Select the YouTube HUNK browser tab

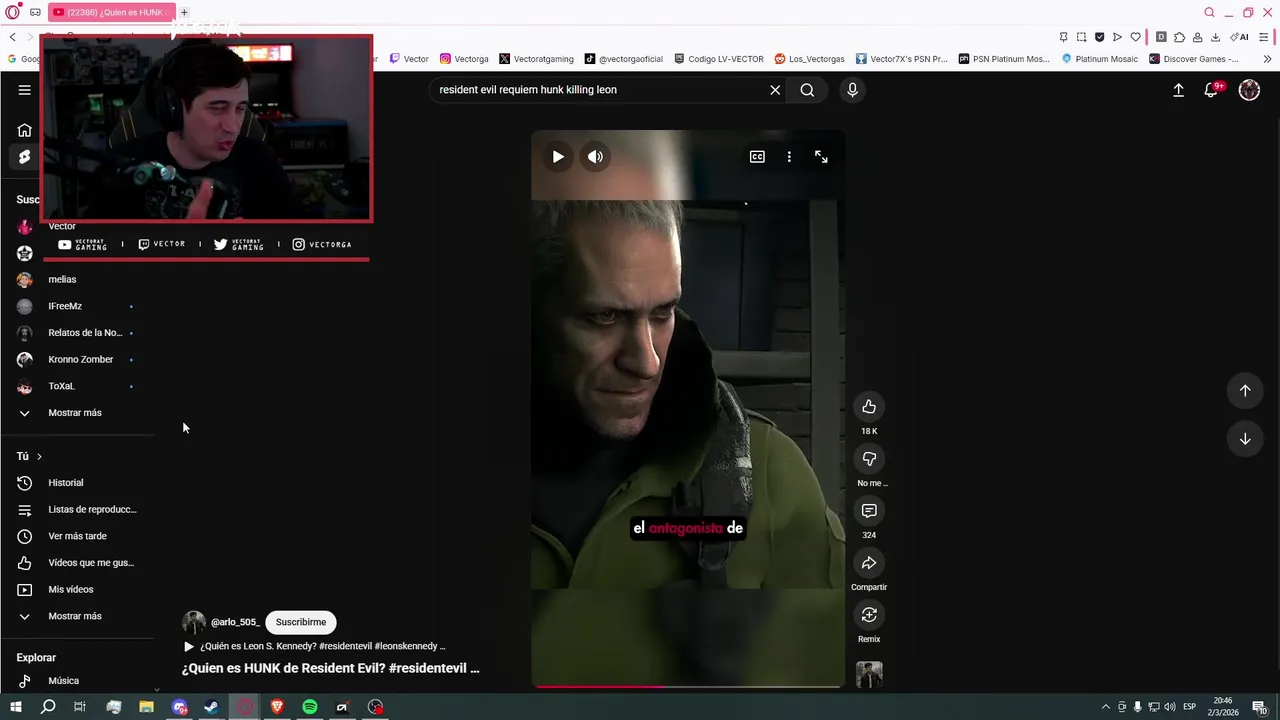click(x=110, y=12)
